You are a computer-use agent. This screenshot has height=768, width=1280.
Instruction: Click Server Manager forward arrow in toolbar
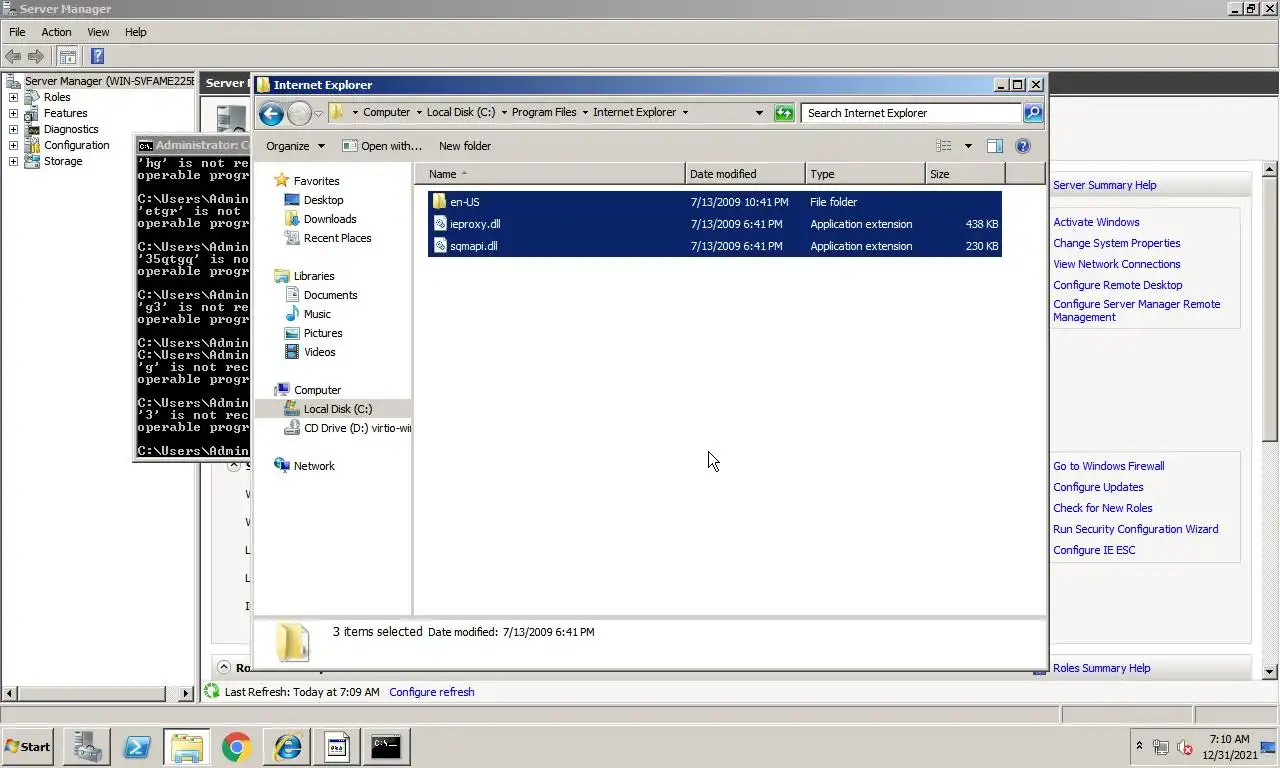tap(36, 57)
